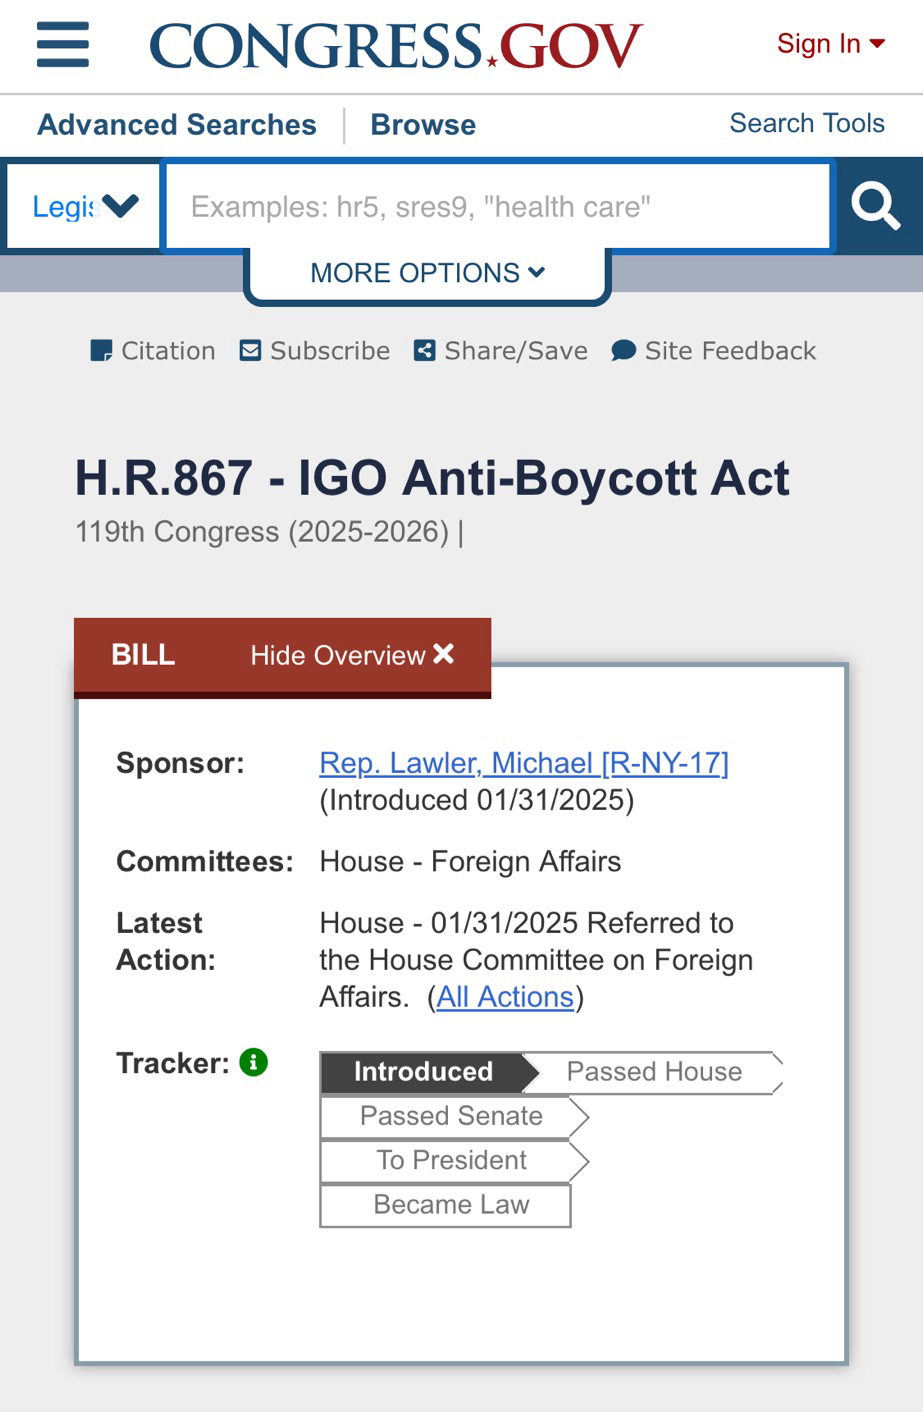
Task: Hide the bill overview panel
Action: point(352,655)
